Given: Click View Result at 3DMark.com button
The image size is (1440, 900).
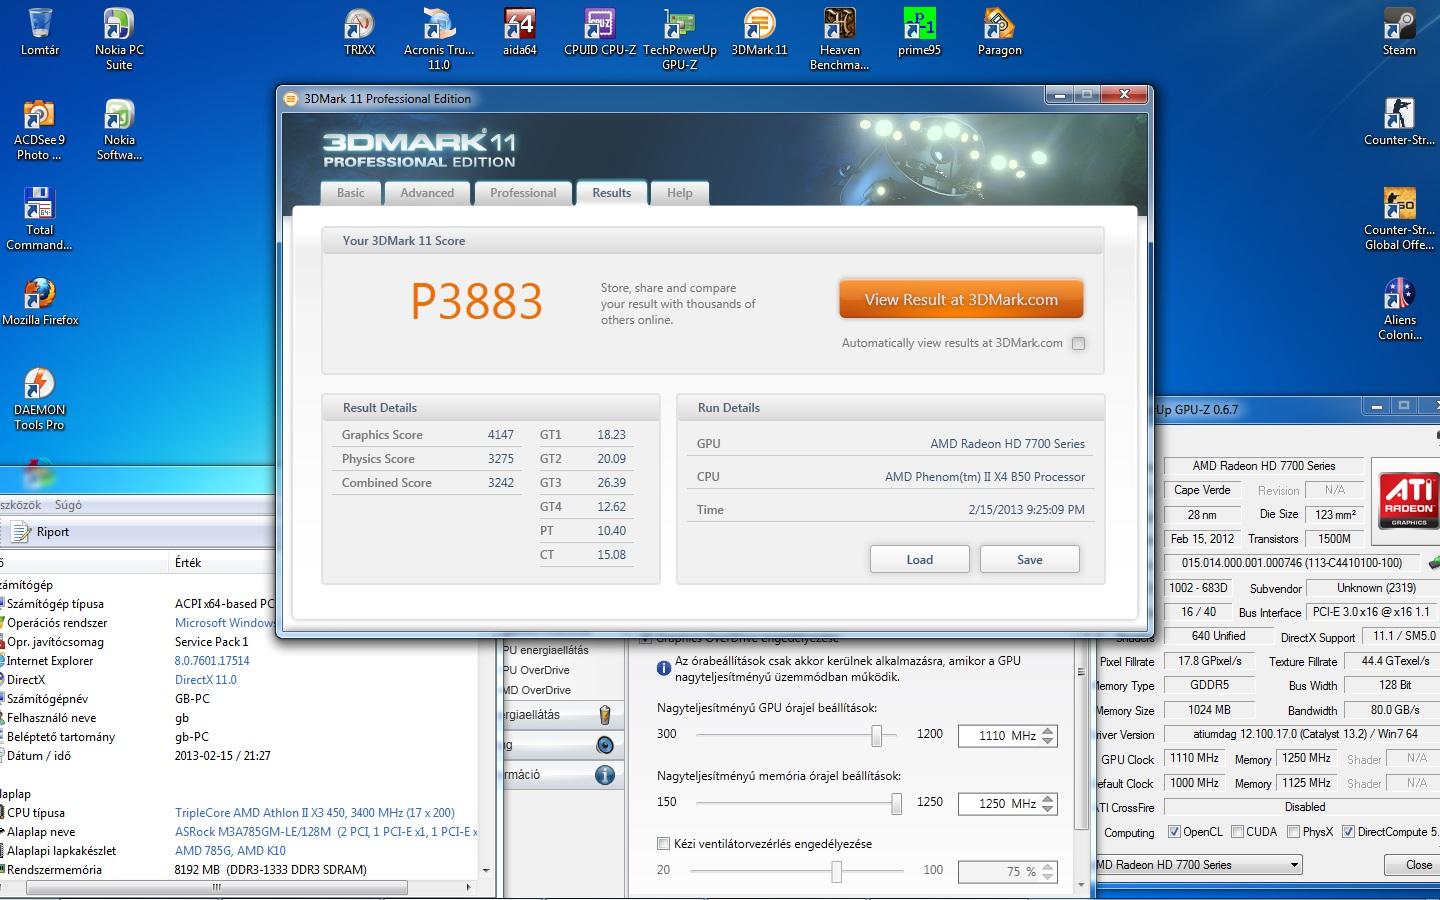Looking at the screenshot, I should pos(961,299).
